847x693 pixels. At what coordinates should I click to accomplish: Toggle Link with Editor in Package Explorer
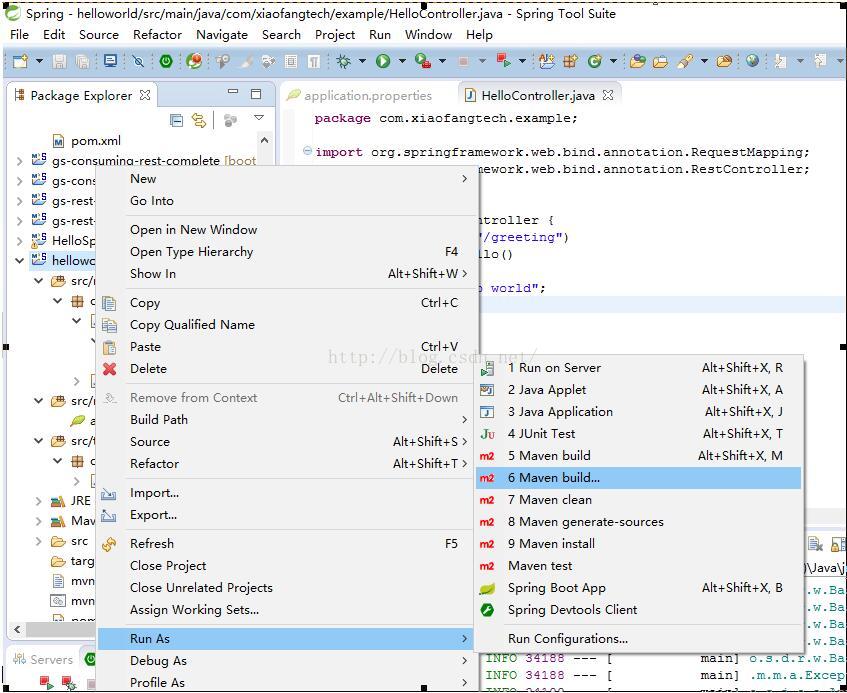[x=199, y=120]
